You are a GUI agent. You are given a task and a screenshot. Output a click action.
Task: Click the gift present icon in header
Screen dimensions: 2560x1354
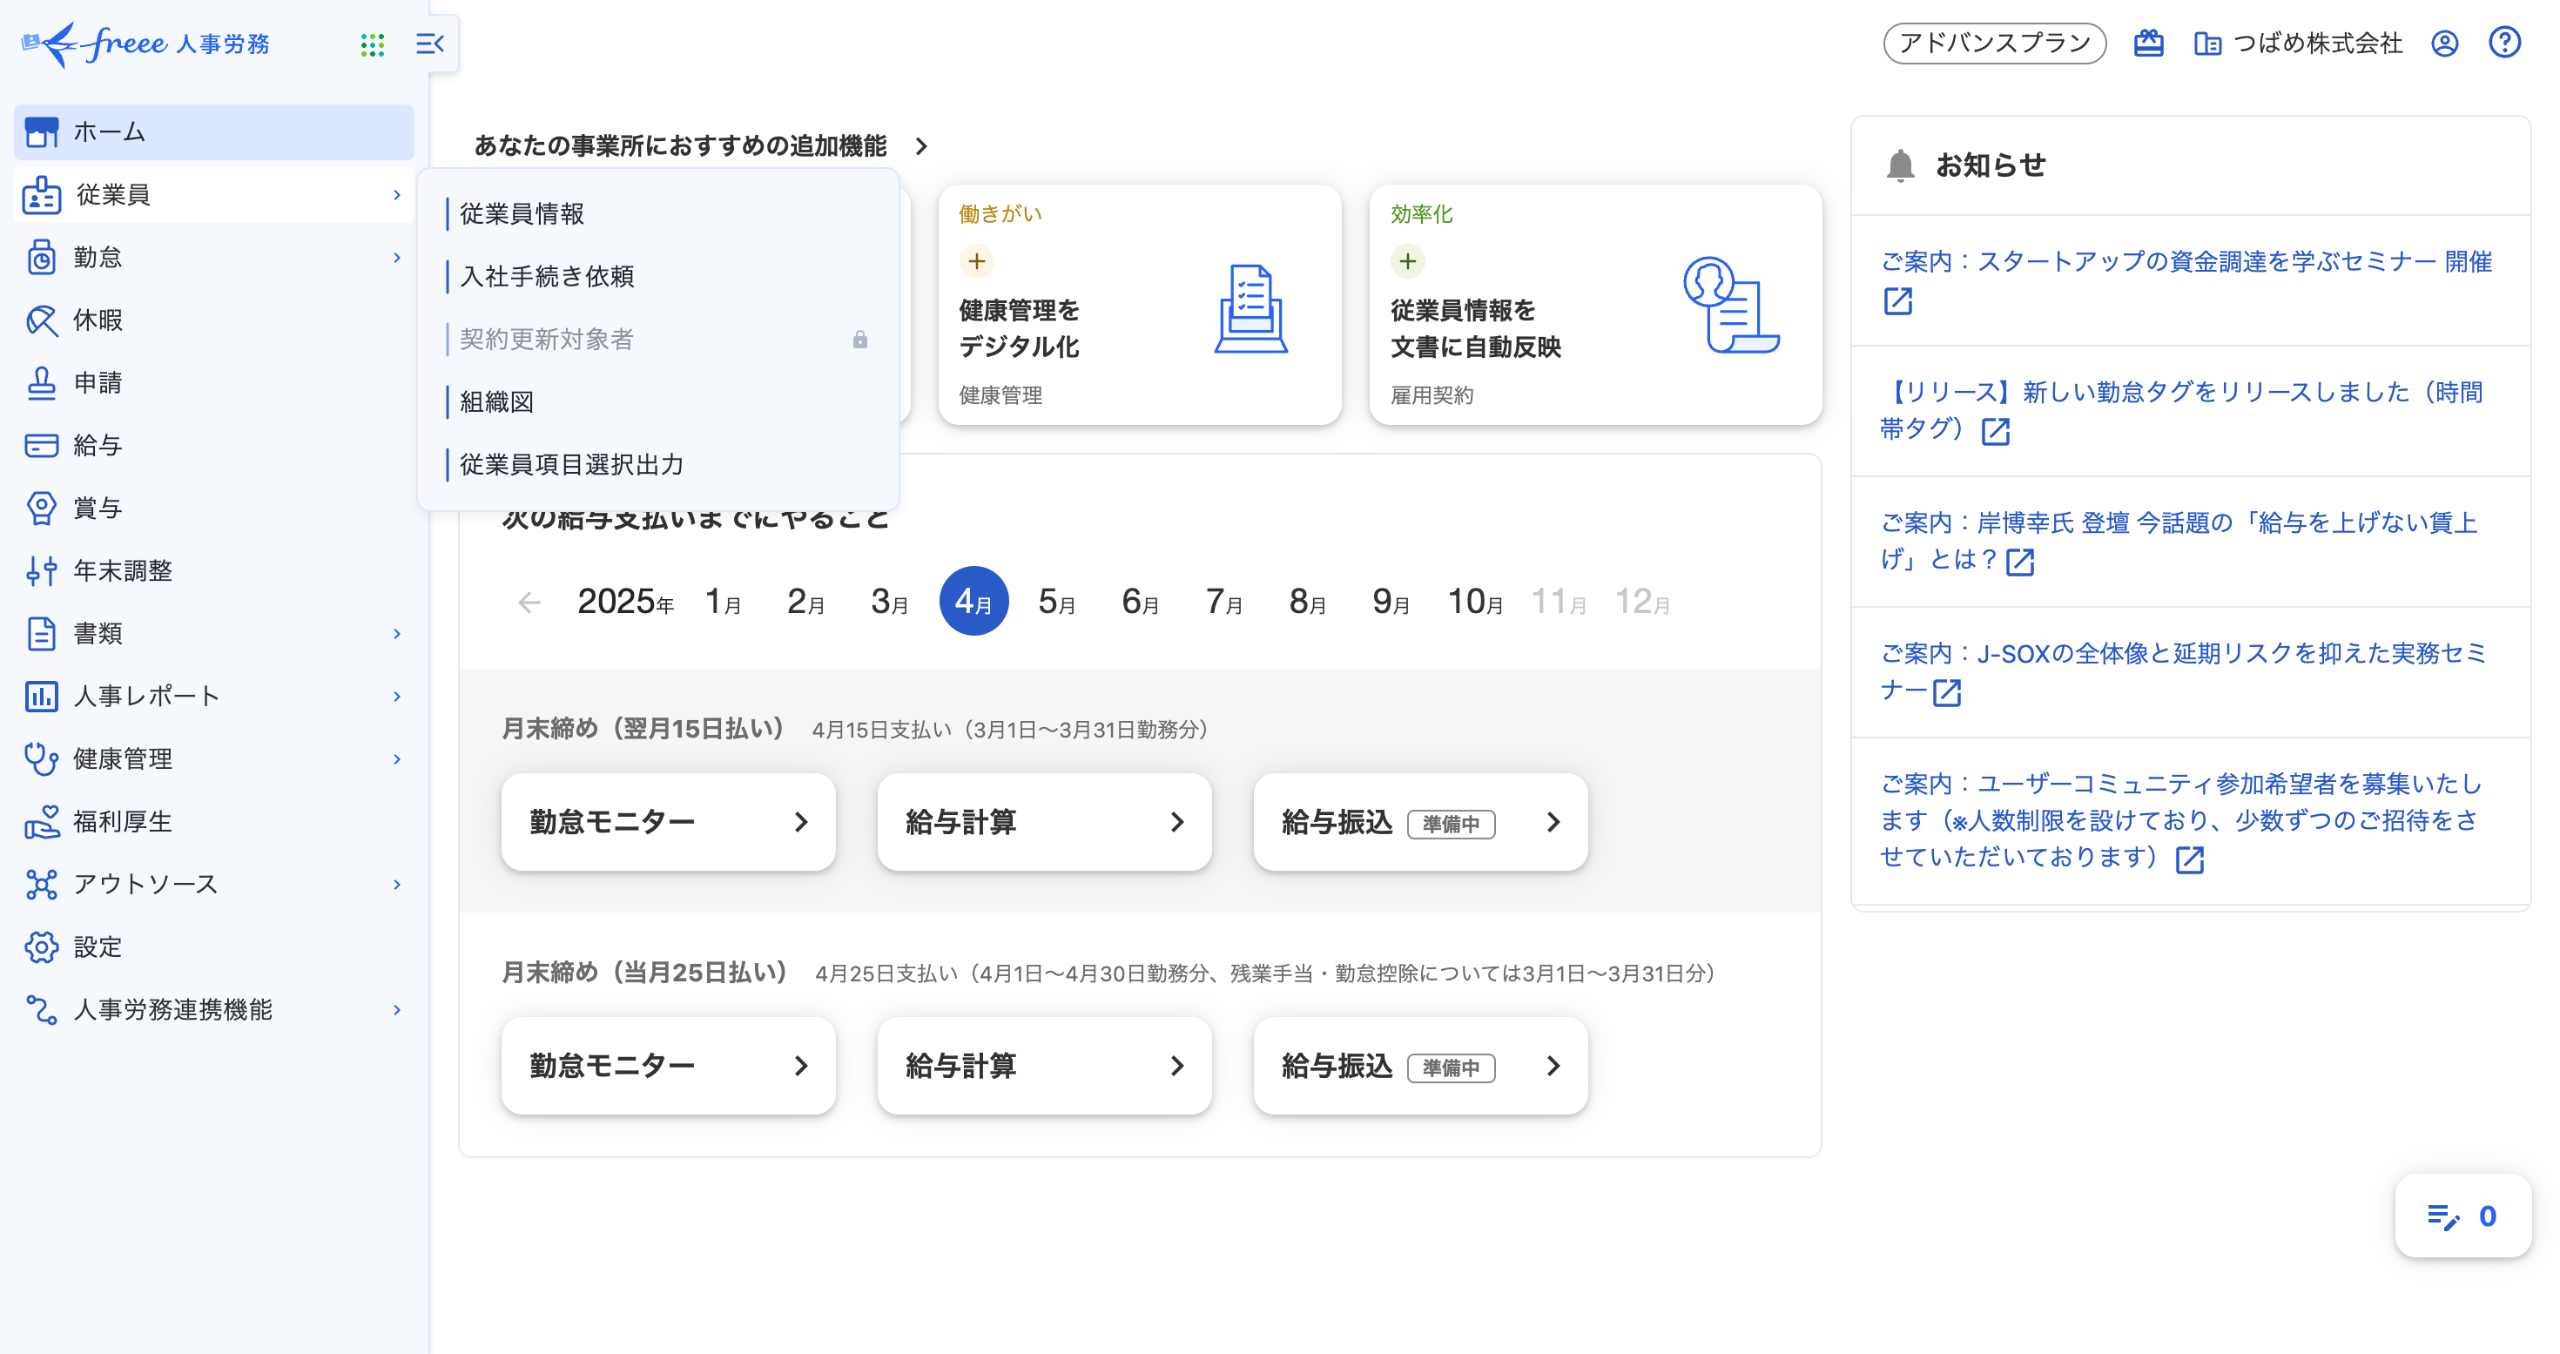2148,43
